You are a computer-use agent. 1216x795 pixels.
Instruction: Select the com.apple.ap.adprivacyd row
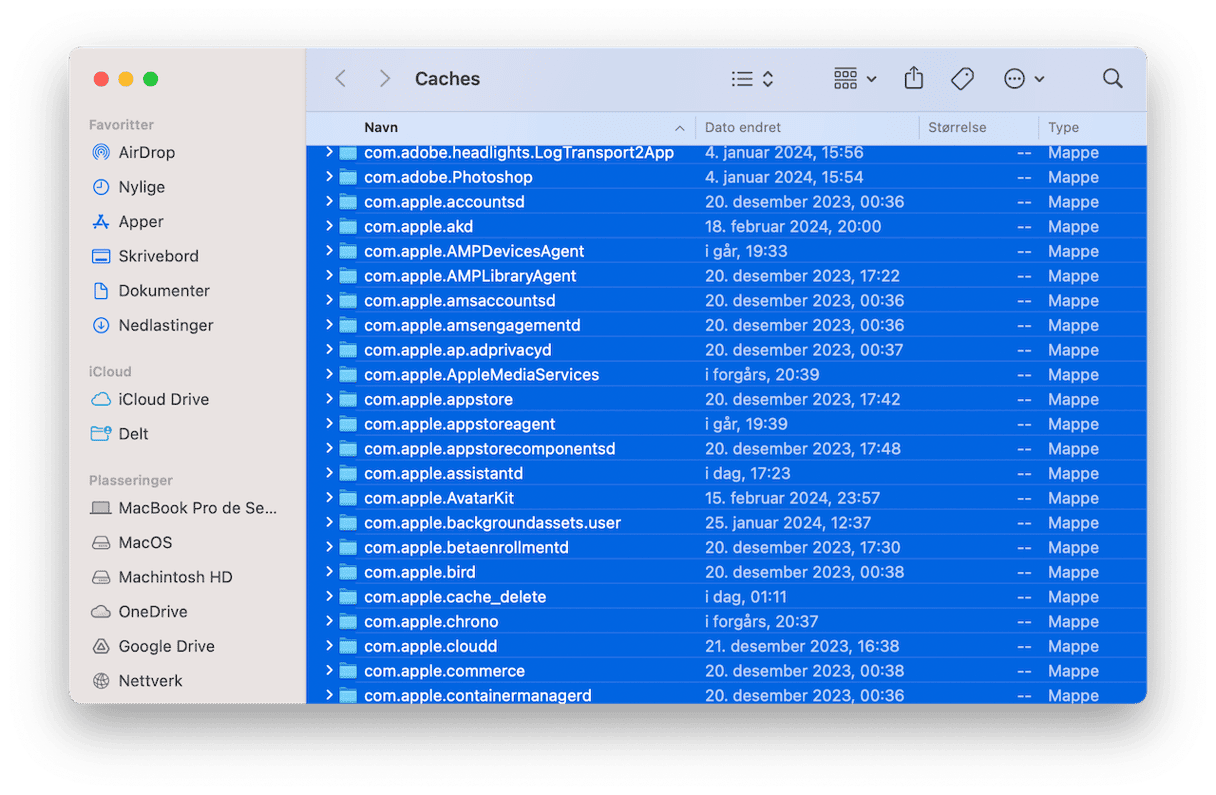pyautogui.click(x=726, y=350)
